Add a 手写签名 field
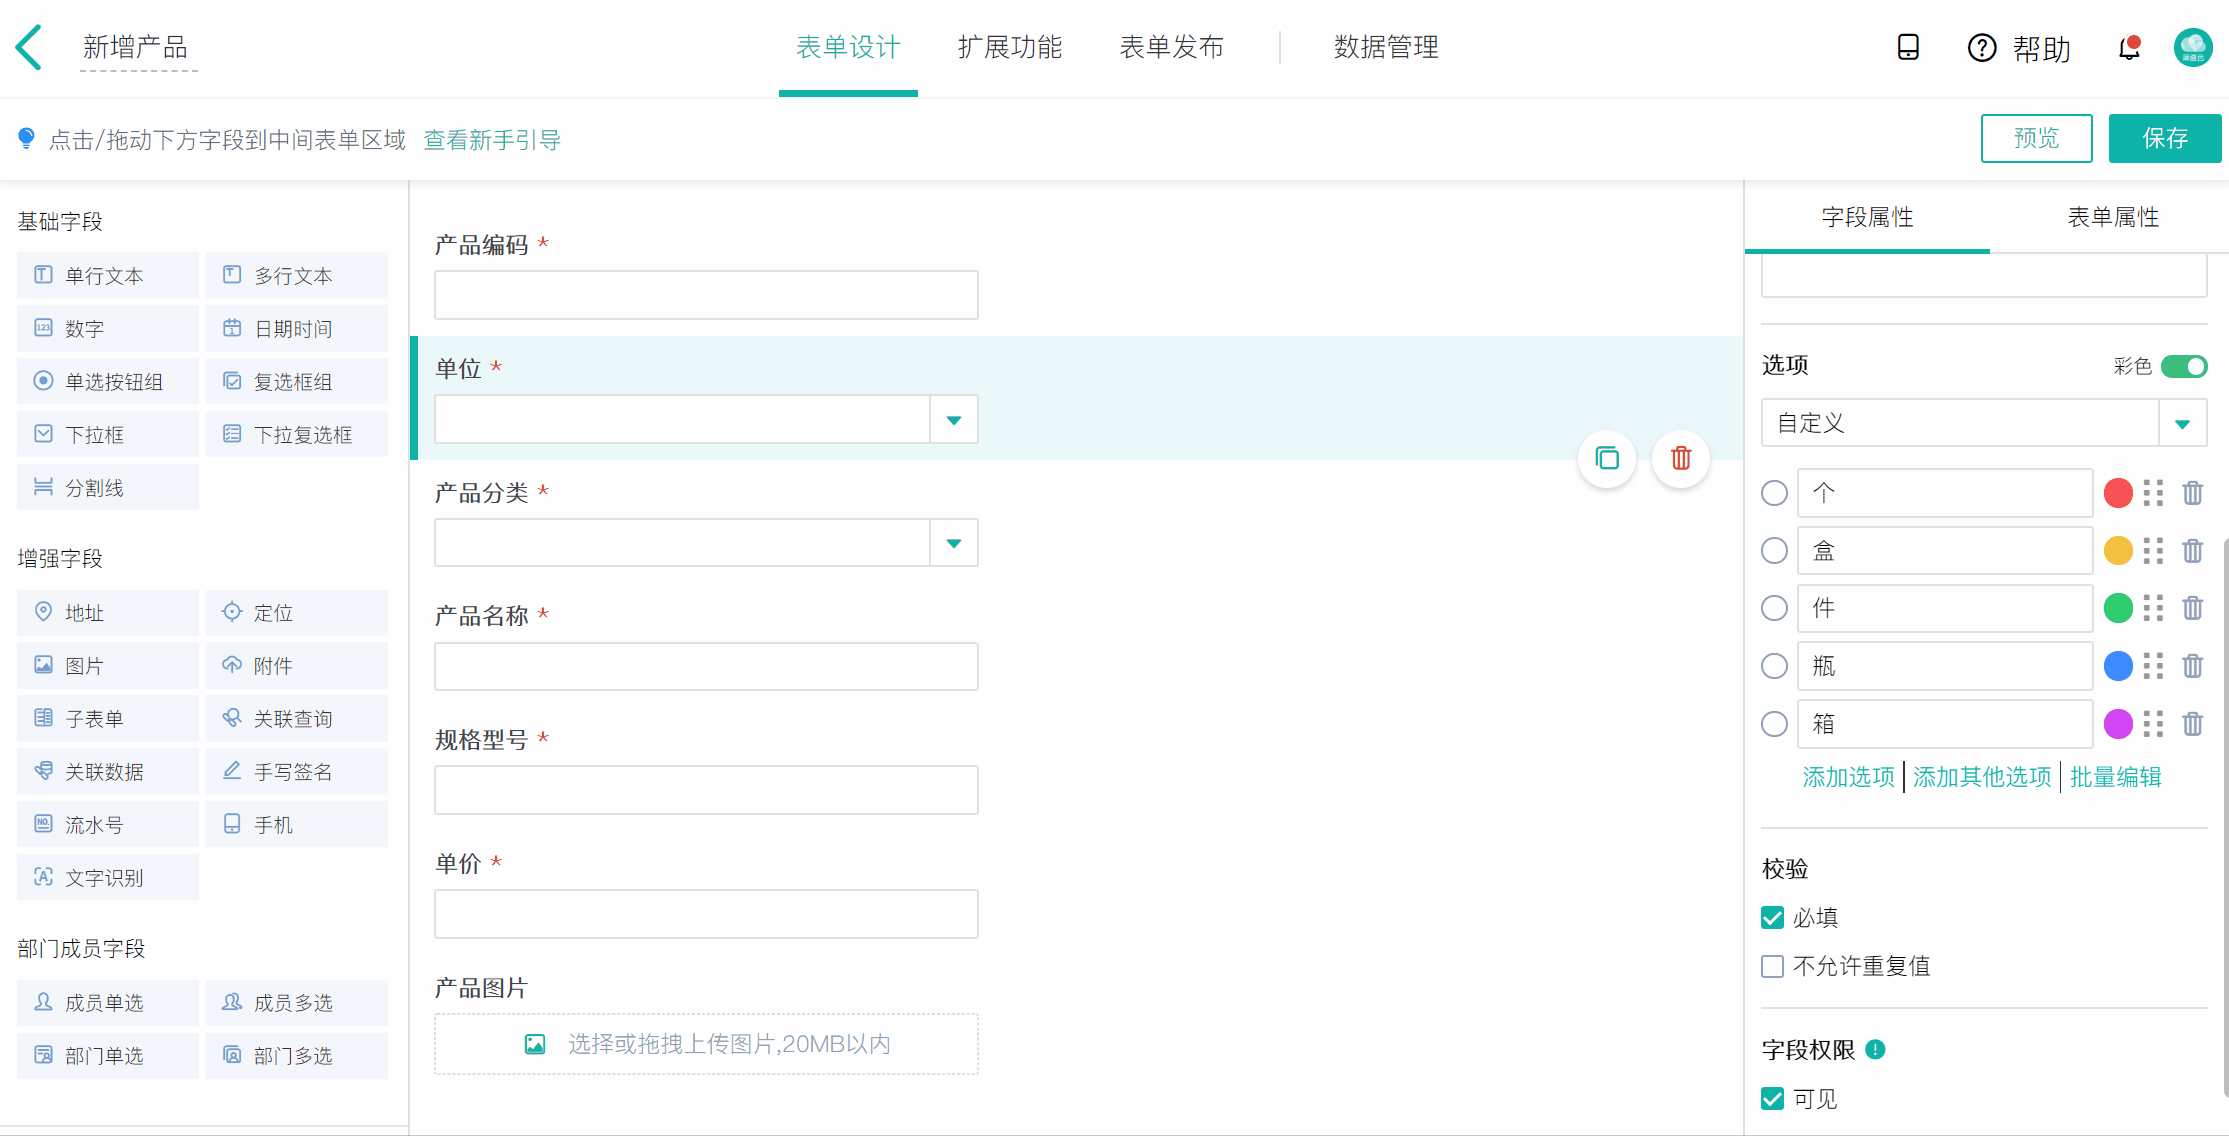The height and width of the screenshot is (1136, 2229). click(296, 771)
